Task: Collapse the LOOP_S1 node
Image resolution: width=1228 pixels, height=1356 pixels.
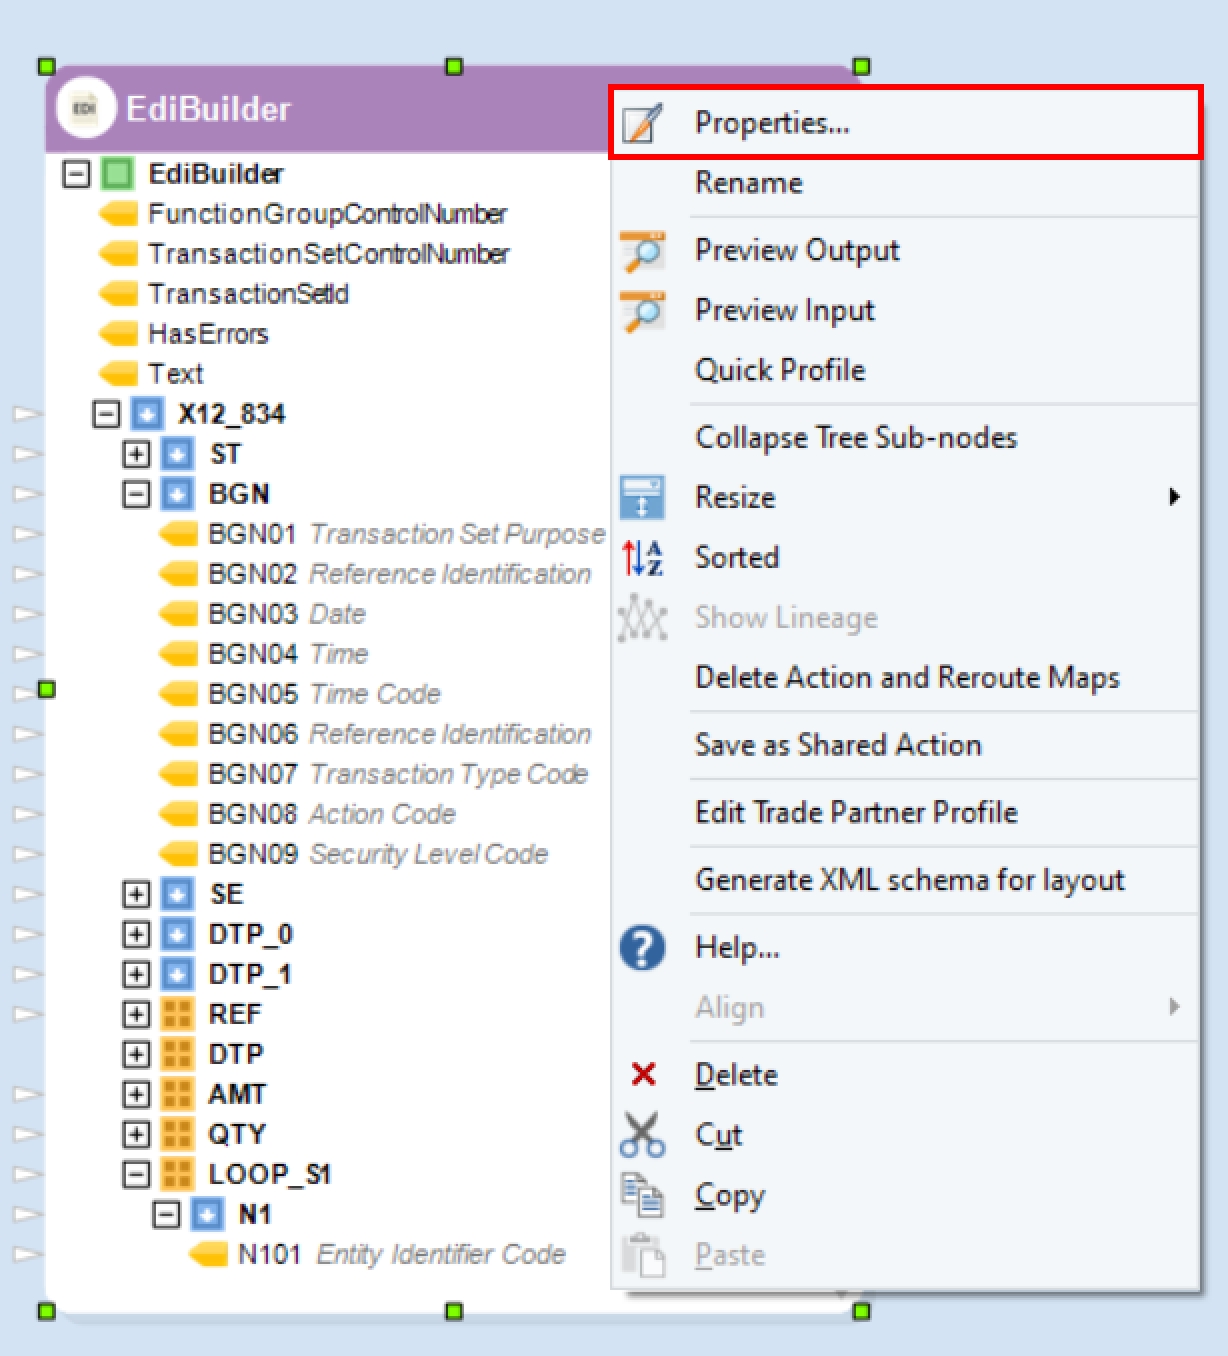Action: pyautogui.click(x=136, y=1174)
